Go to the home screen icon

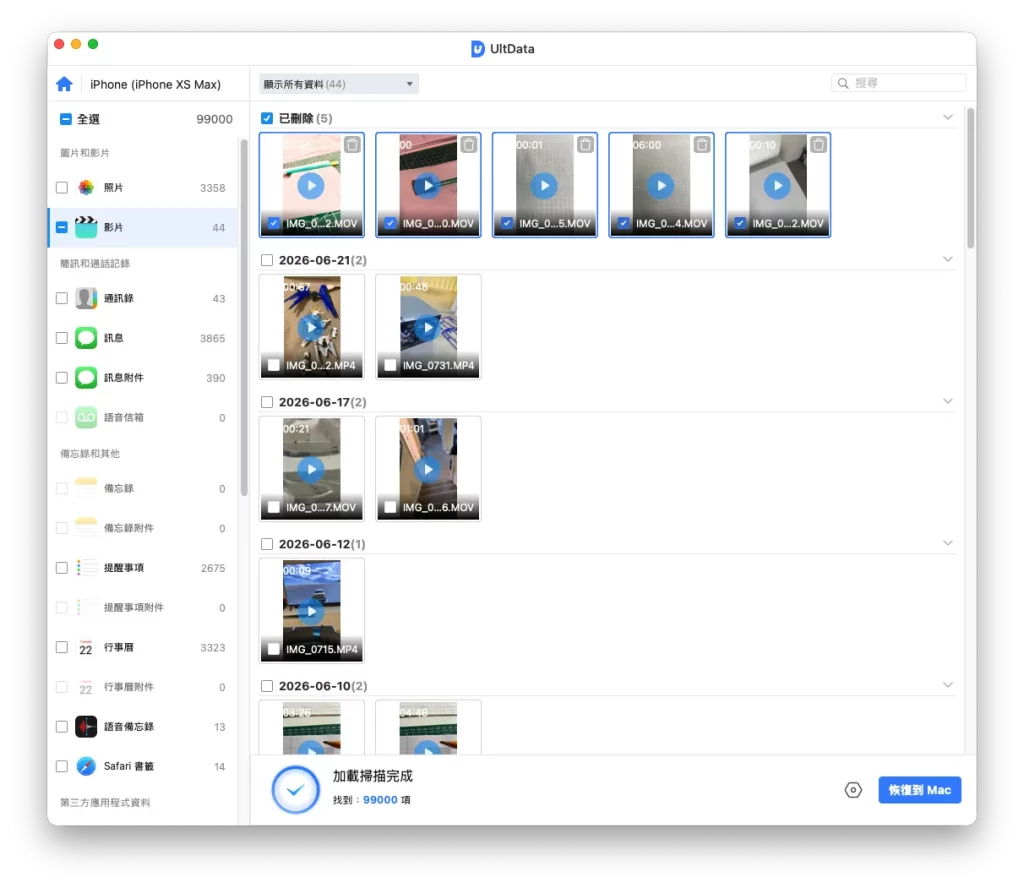[x=64, y=84]
